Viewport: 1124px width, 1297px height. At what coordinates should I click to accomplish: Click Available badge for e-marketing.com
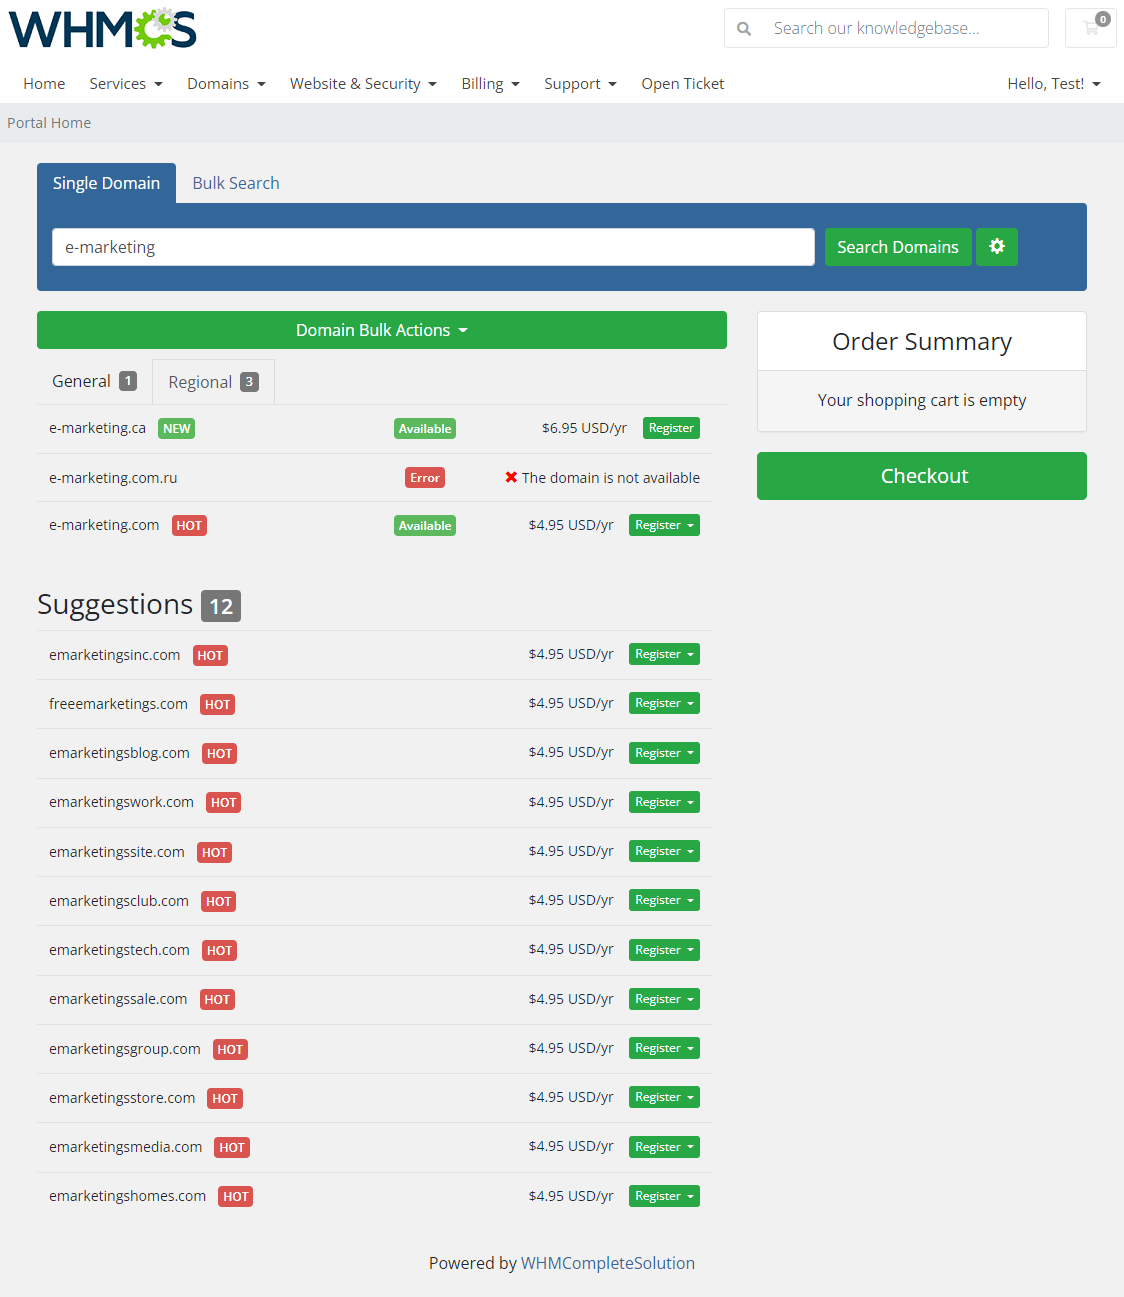click(425, 526)
